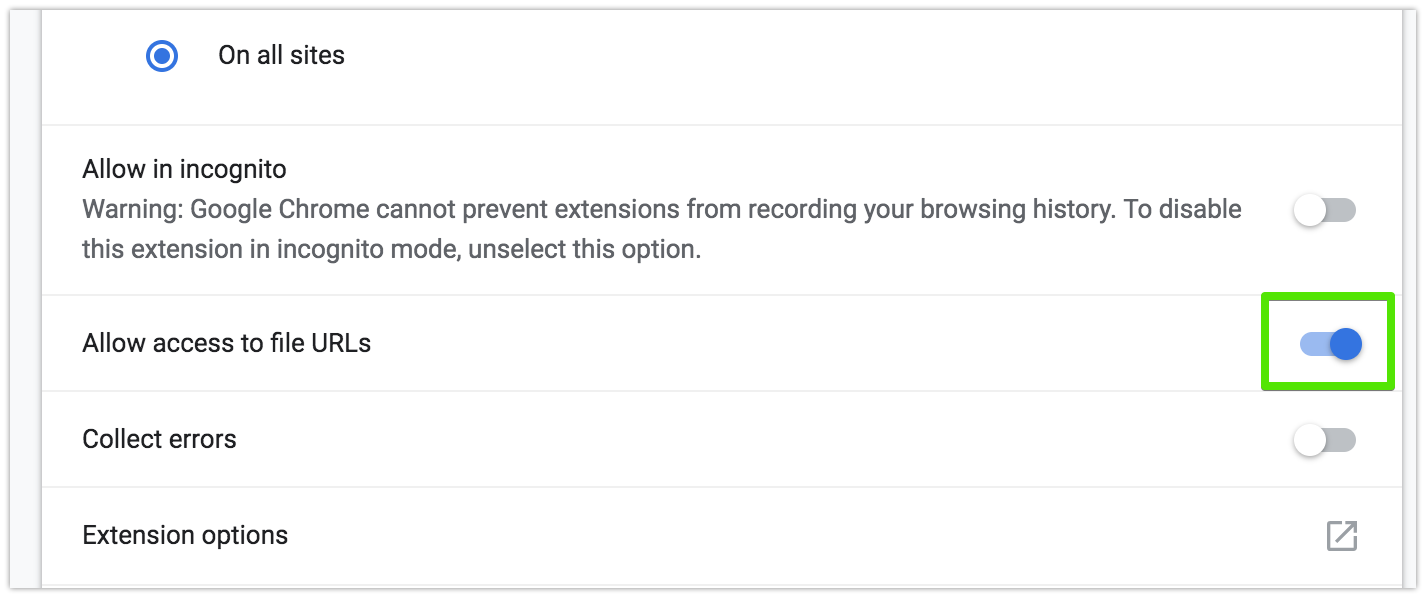Enable the Allow in incognito toggle

pos(1324,210)
